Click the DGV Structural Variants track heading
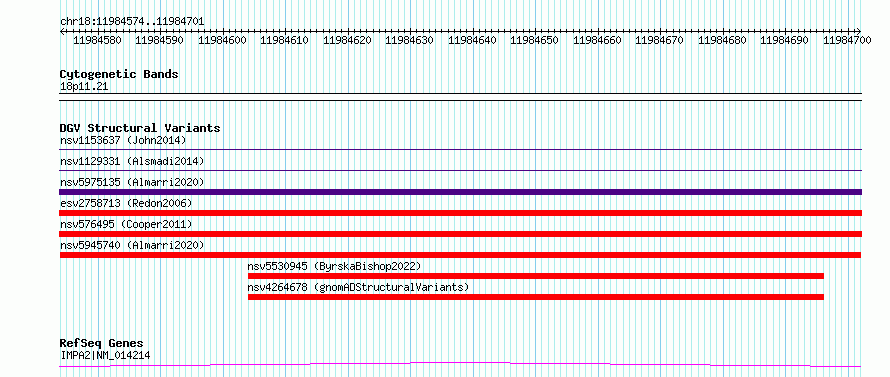Image resolution: width=890 pixels, height=377 pixels. [140, 128]
